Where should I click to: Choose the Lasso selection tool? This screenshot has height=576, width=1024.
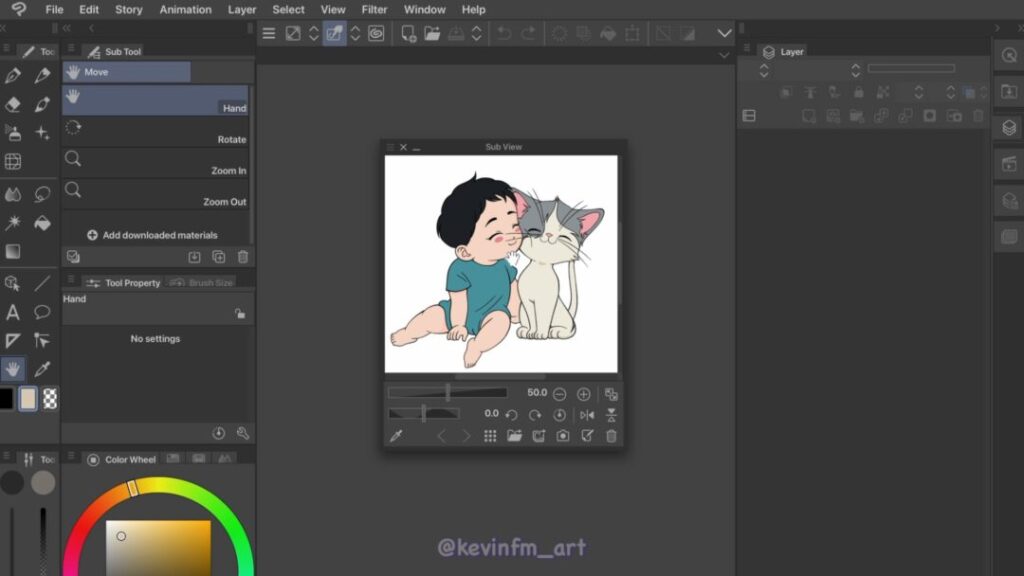[x=42, y=194]
